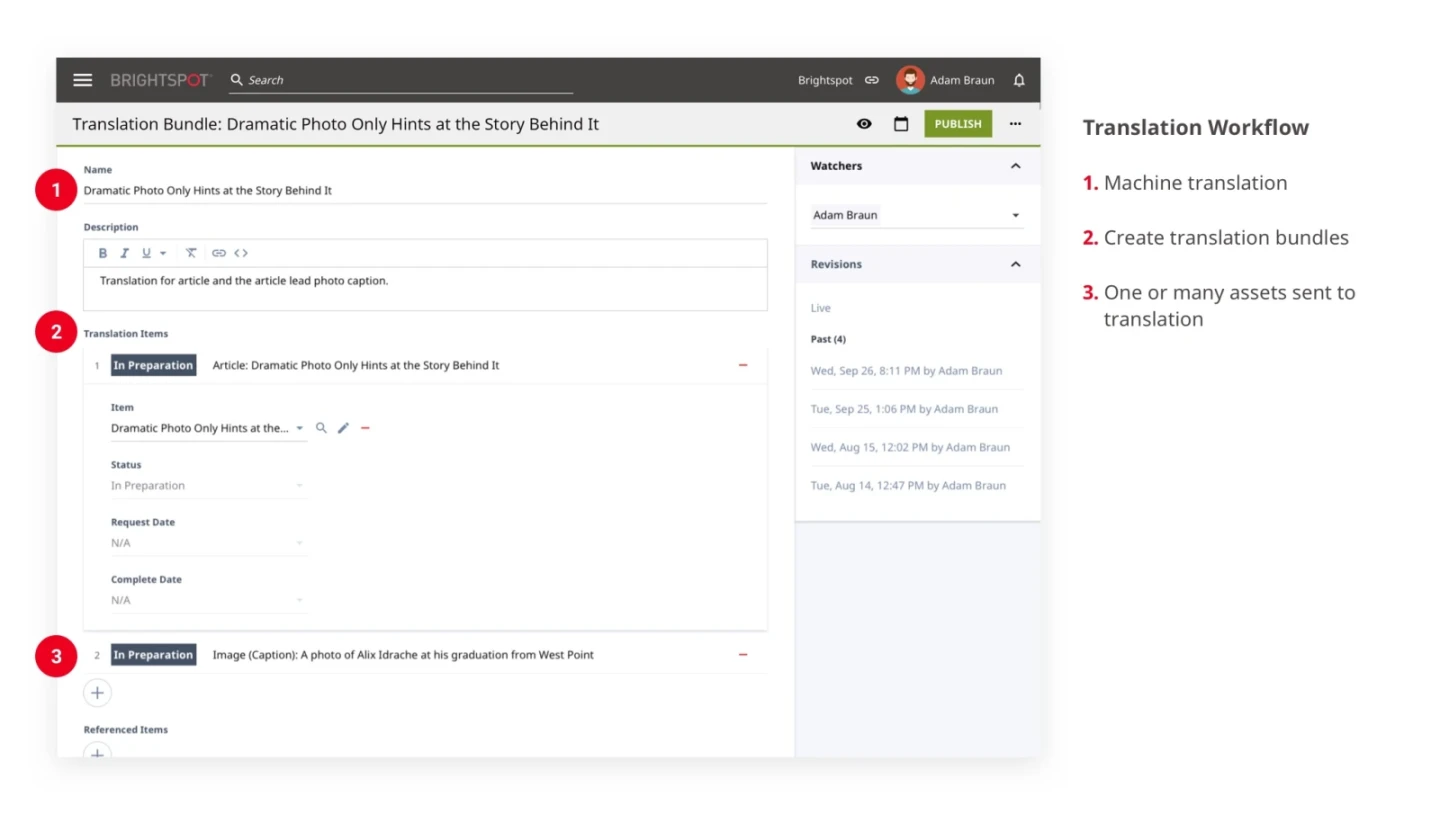
Task: Click the pencil edit icon for Item
Action: click(343, 428)
